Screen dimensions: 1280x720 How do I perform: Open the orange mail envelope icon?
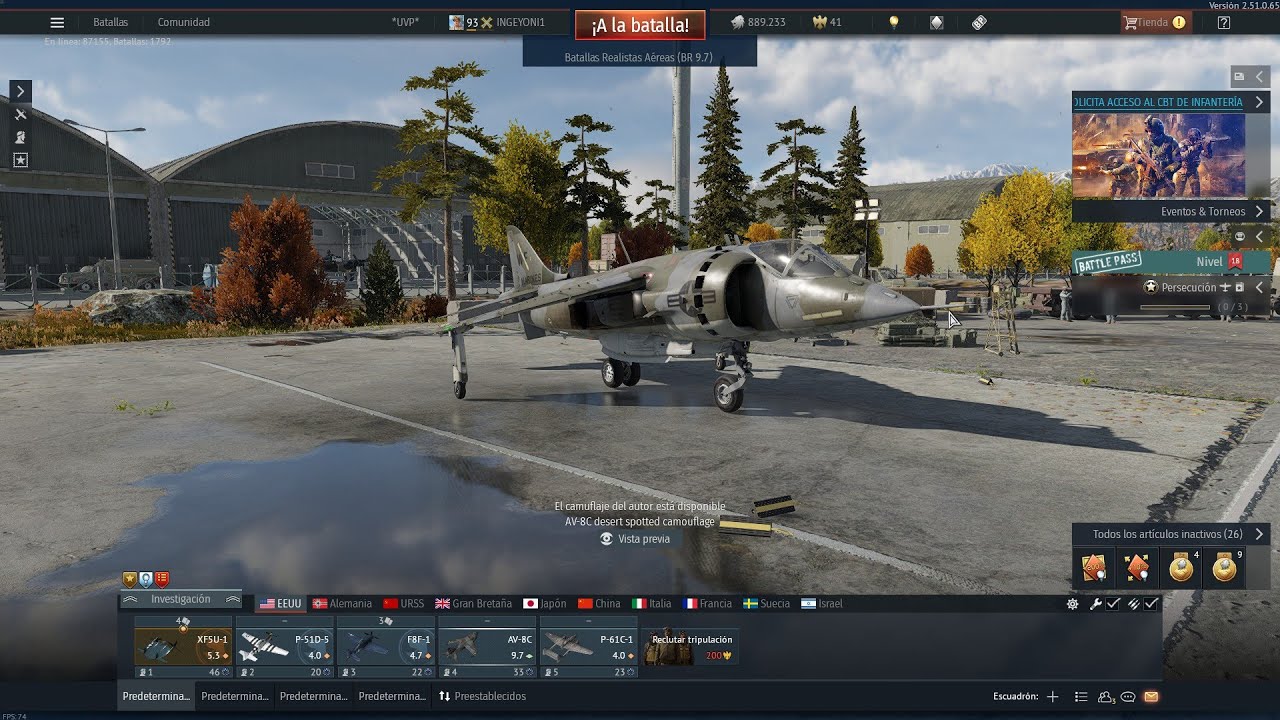pyautogui.click(x=1151, y=697)
